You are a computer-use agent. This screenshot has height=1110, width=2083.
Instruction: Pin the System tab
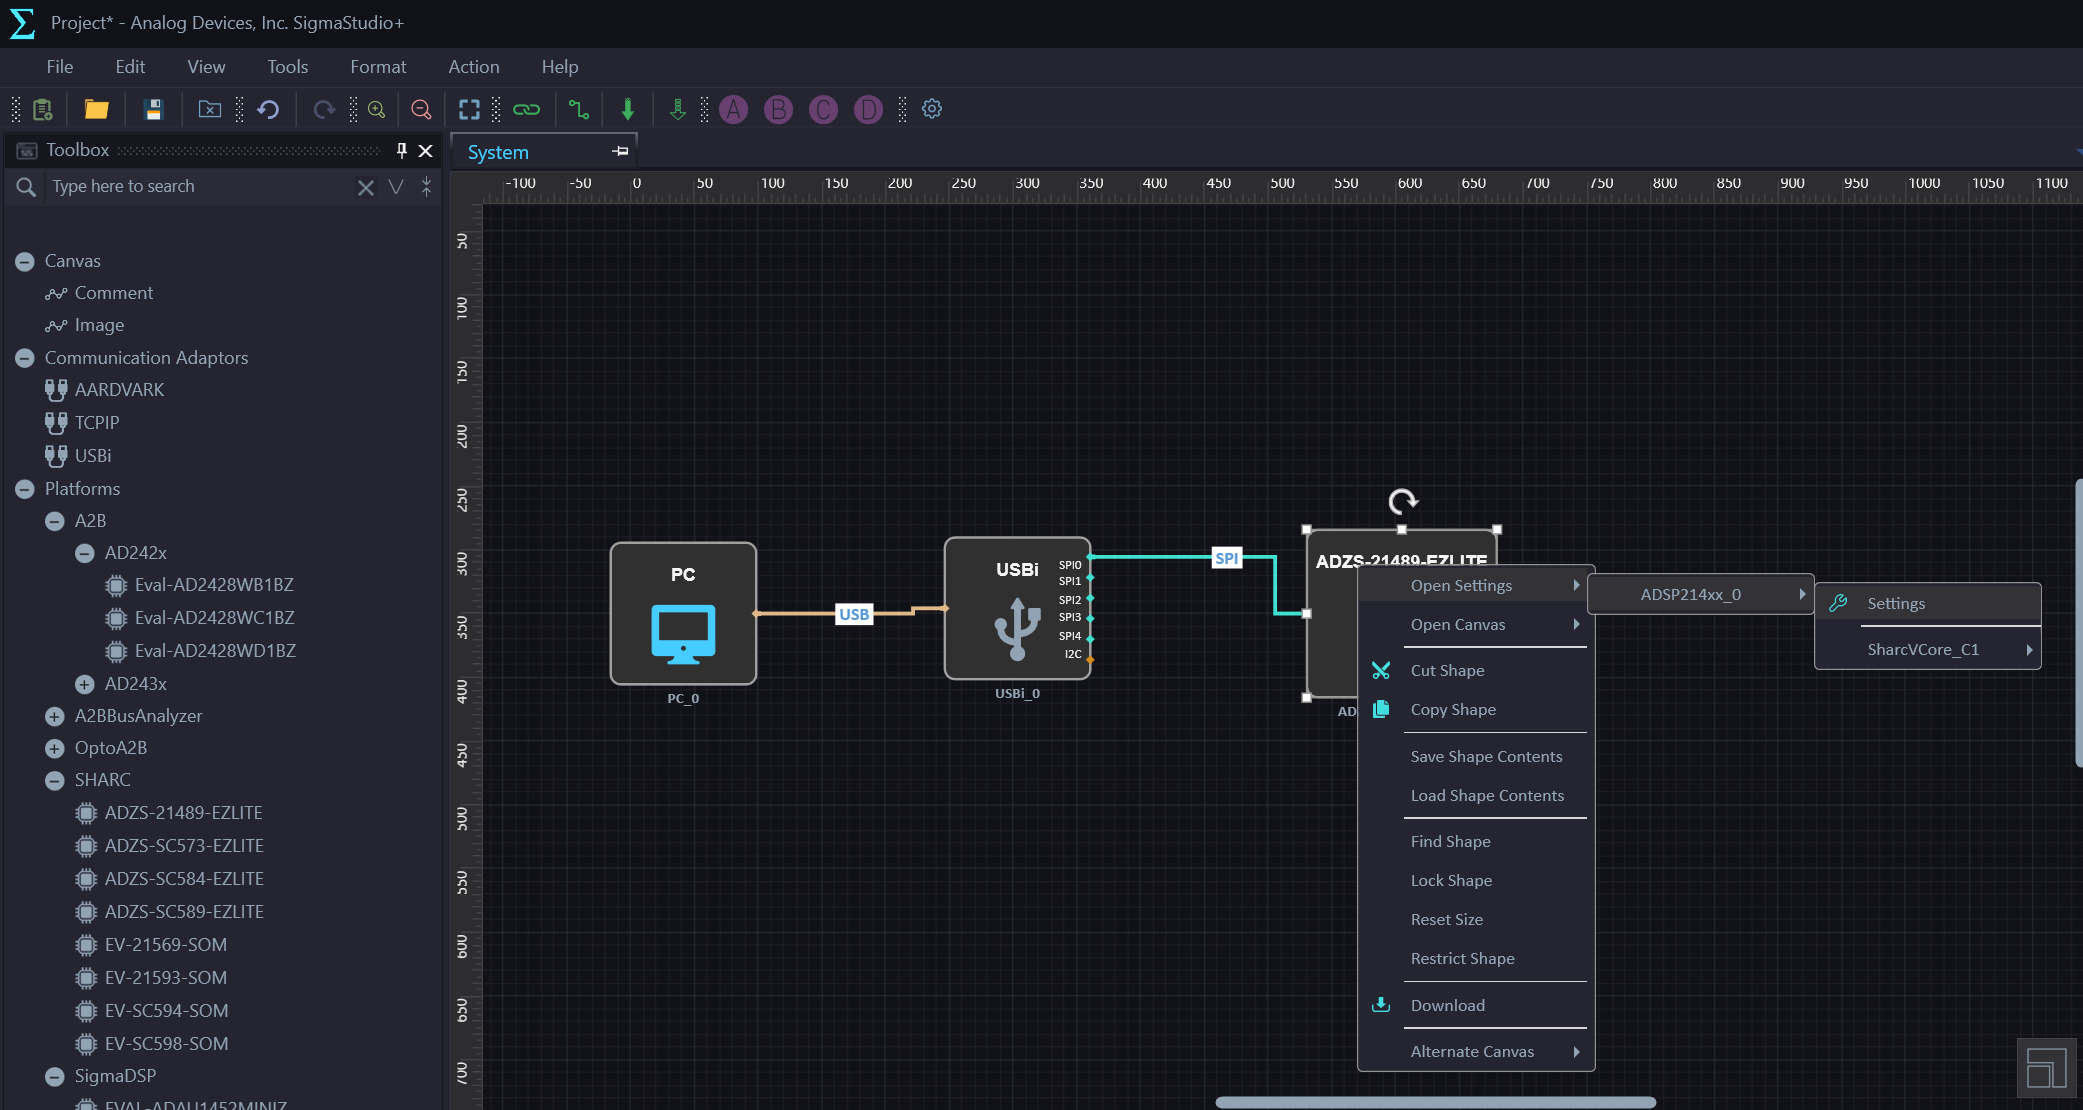[x=621, y=151]
